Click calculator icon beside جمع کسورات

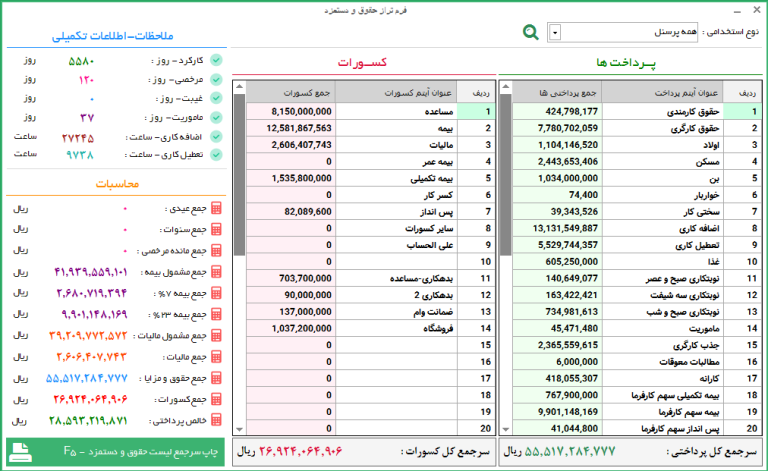click(x=216, y=398)
